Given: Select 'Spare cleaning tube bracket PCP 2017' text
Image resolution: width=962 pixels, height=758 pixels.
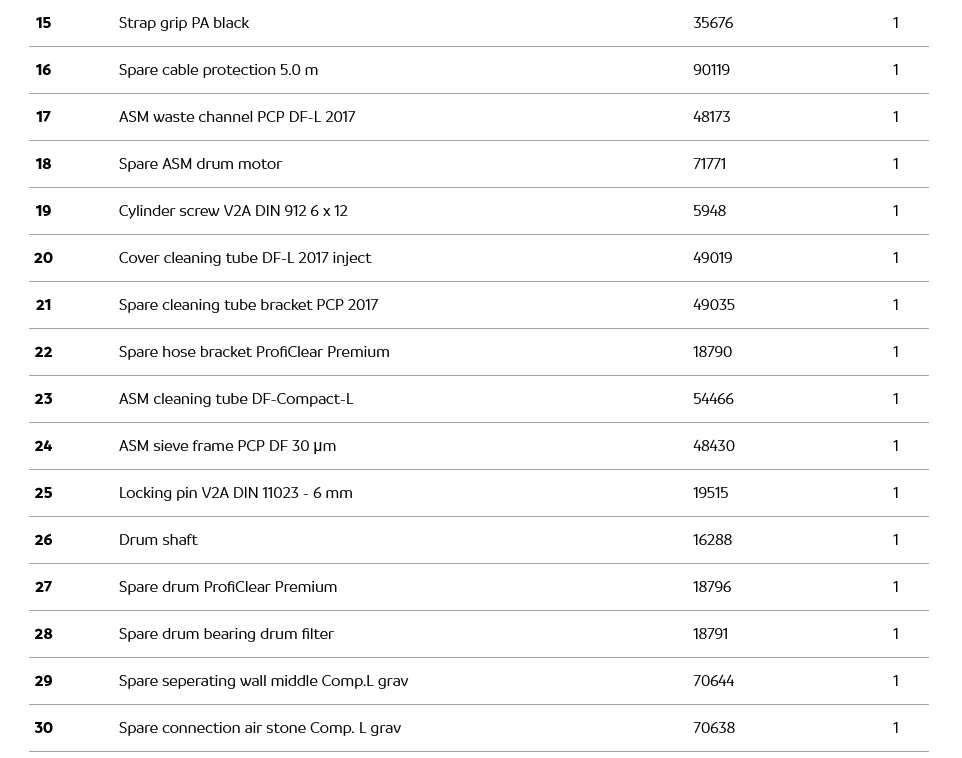Looking at the screenshot, I should point(248,305).
